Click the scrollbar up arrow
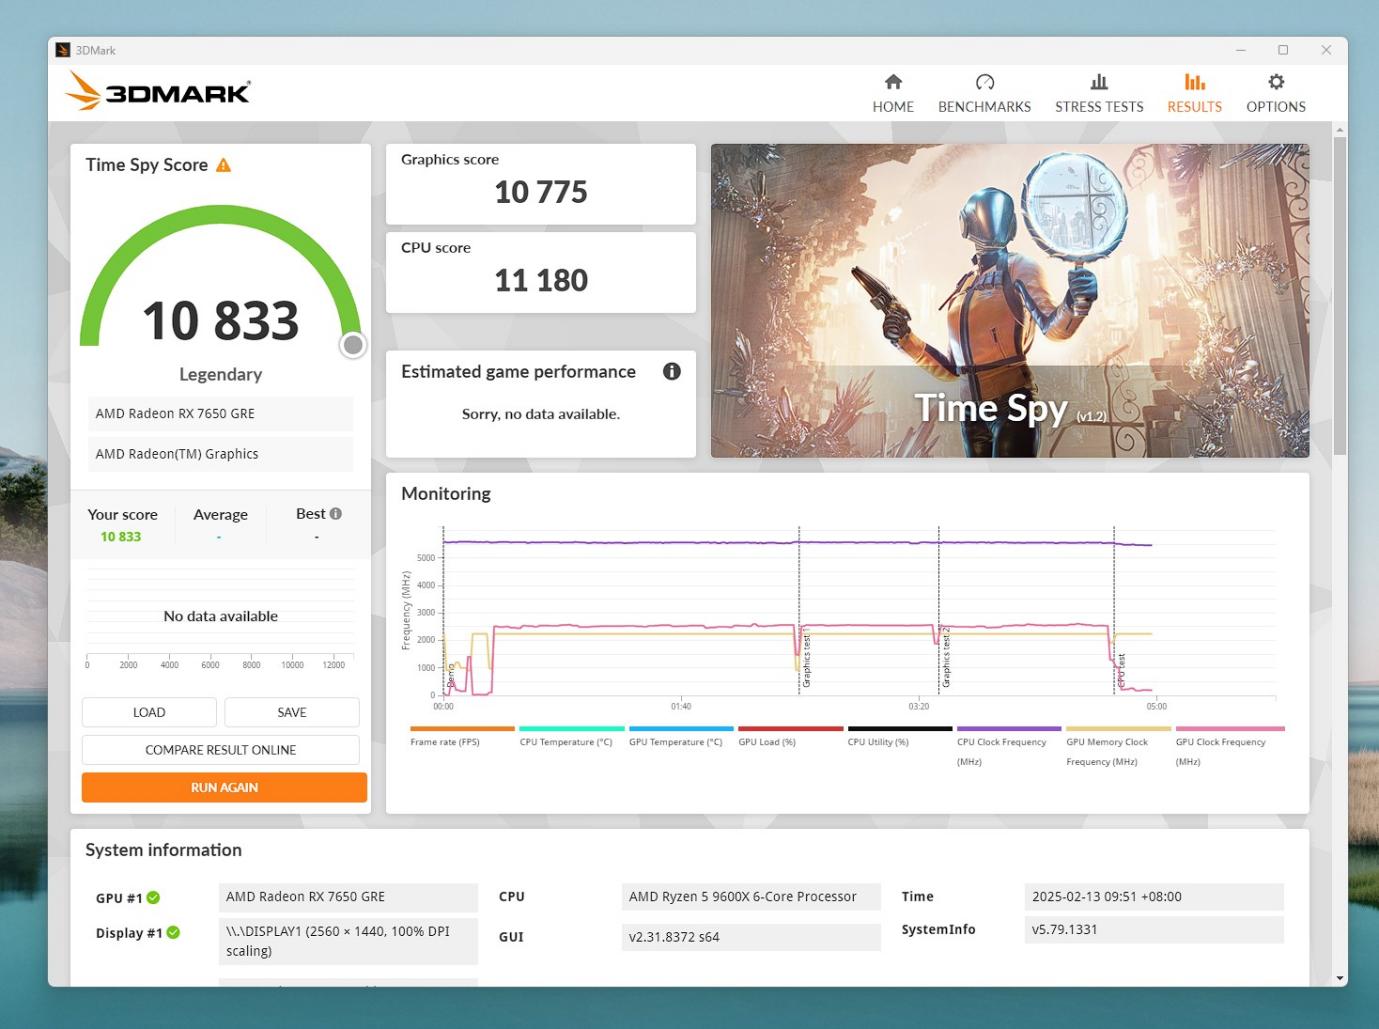Viewport: 1379px width, 1029px height. [1340, 129]
